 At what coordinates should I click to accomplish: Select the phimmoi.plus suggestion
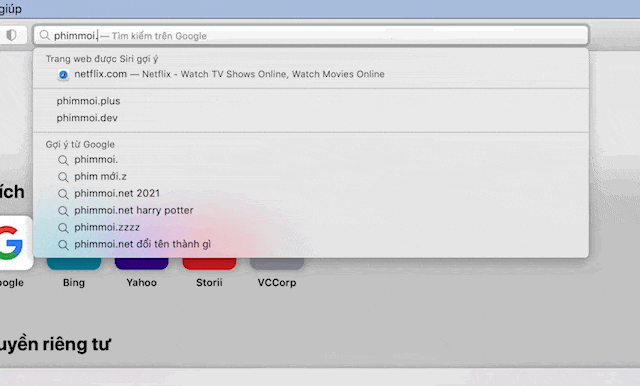[311, 101]
